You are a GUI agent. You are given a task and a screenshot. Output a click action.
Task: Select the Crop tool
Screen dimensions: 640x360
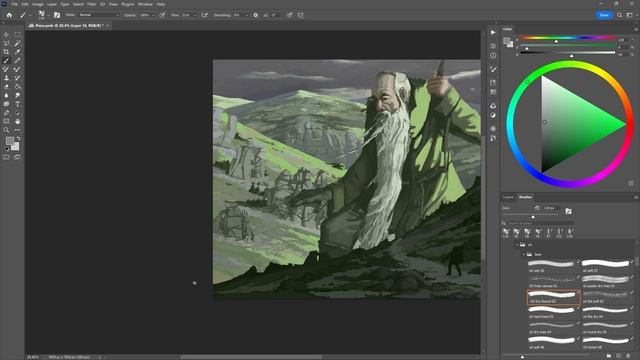pyautogui.click(x=6, y=52)
